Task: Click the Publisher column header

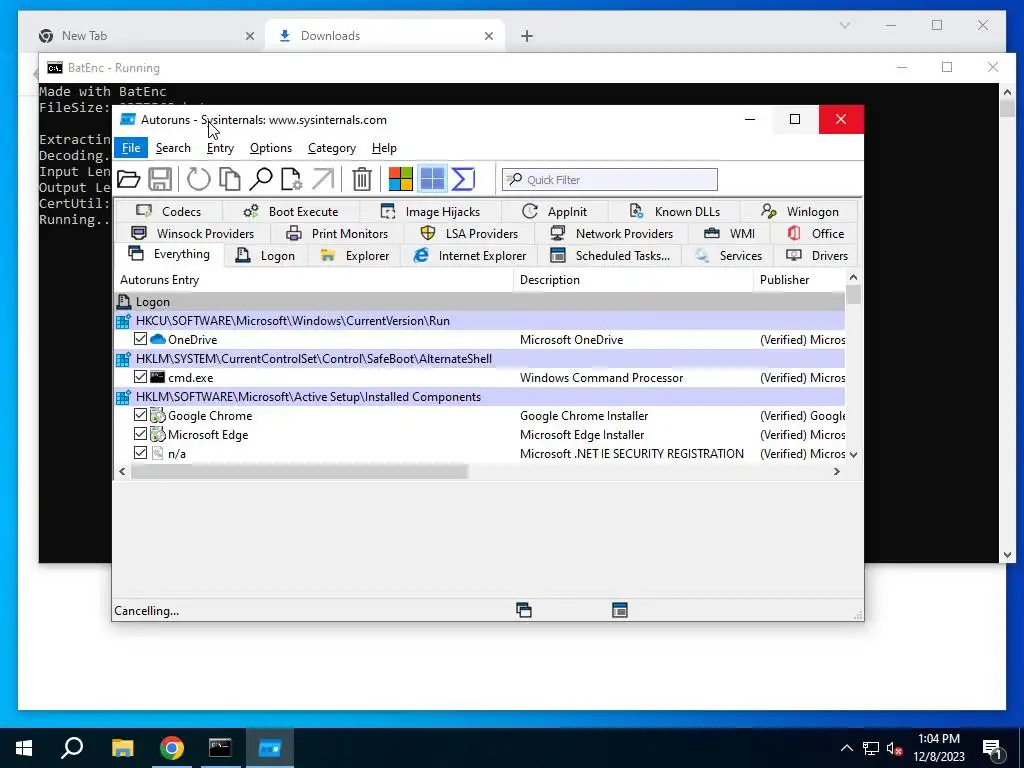Action: click(799, 280)
